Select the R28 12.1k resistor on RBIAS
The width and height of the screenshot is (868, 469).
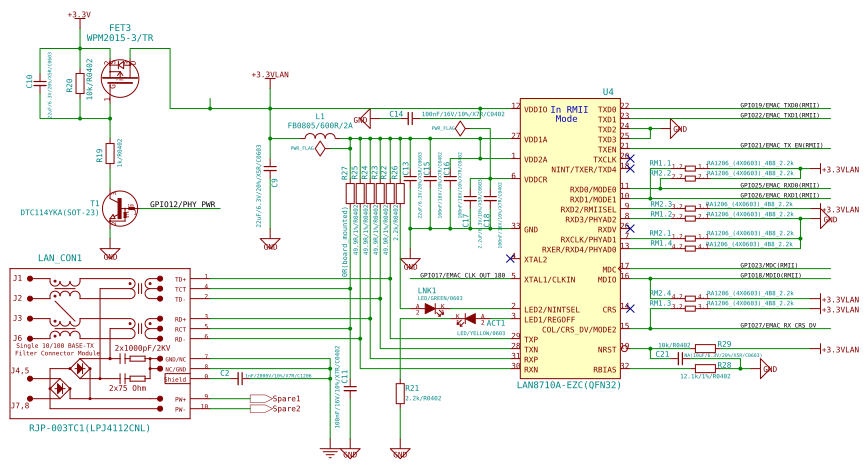(705, 368)
